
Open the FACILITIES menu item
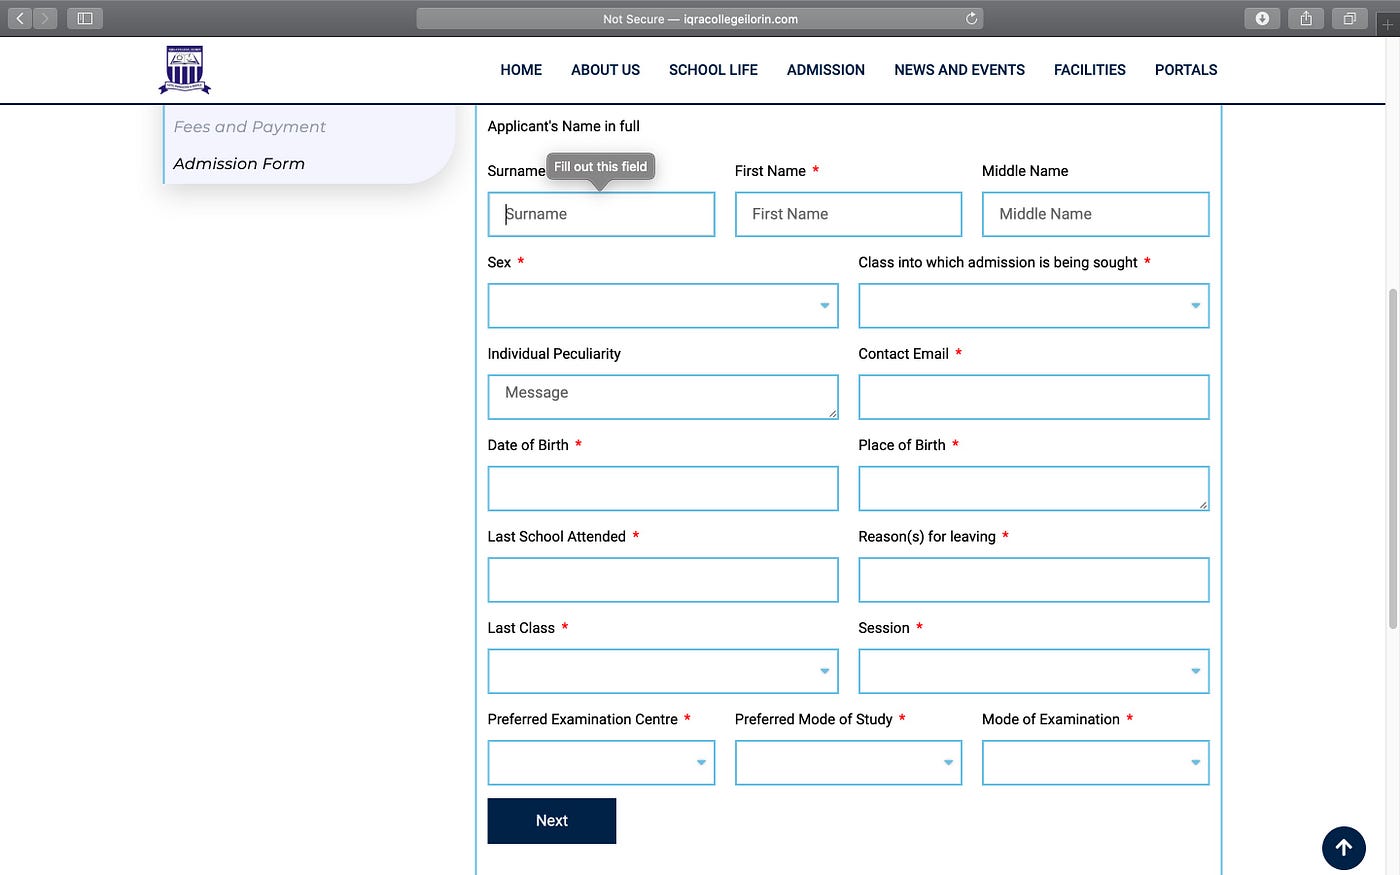coord(1090,70)
